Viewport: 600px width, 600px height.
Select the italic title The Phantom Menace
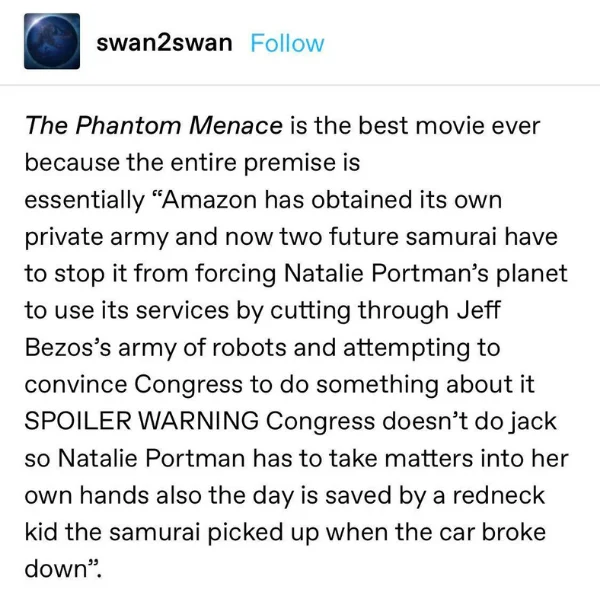pos(154,125)
